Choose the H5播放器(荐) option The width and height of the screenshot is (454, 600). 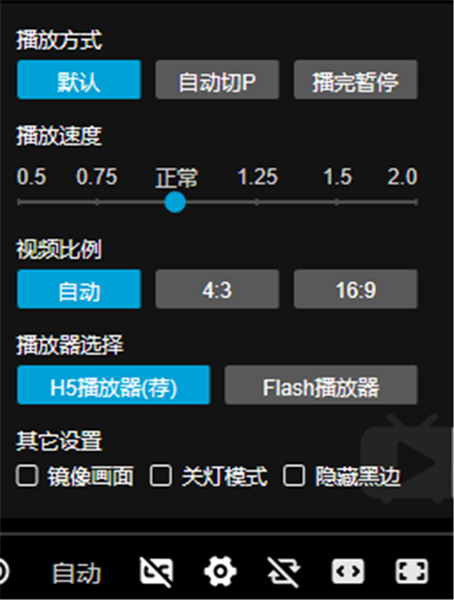tap(114, 385)
